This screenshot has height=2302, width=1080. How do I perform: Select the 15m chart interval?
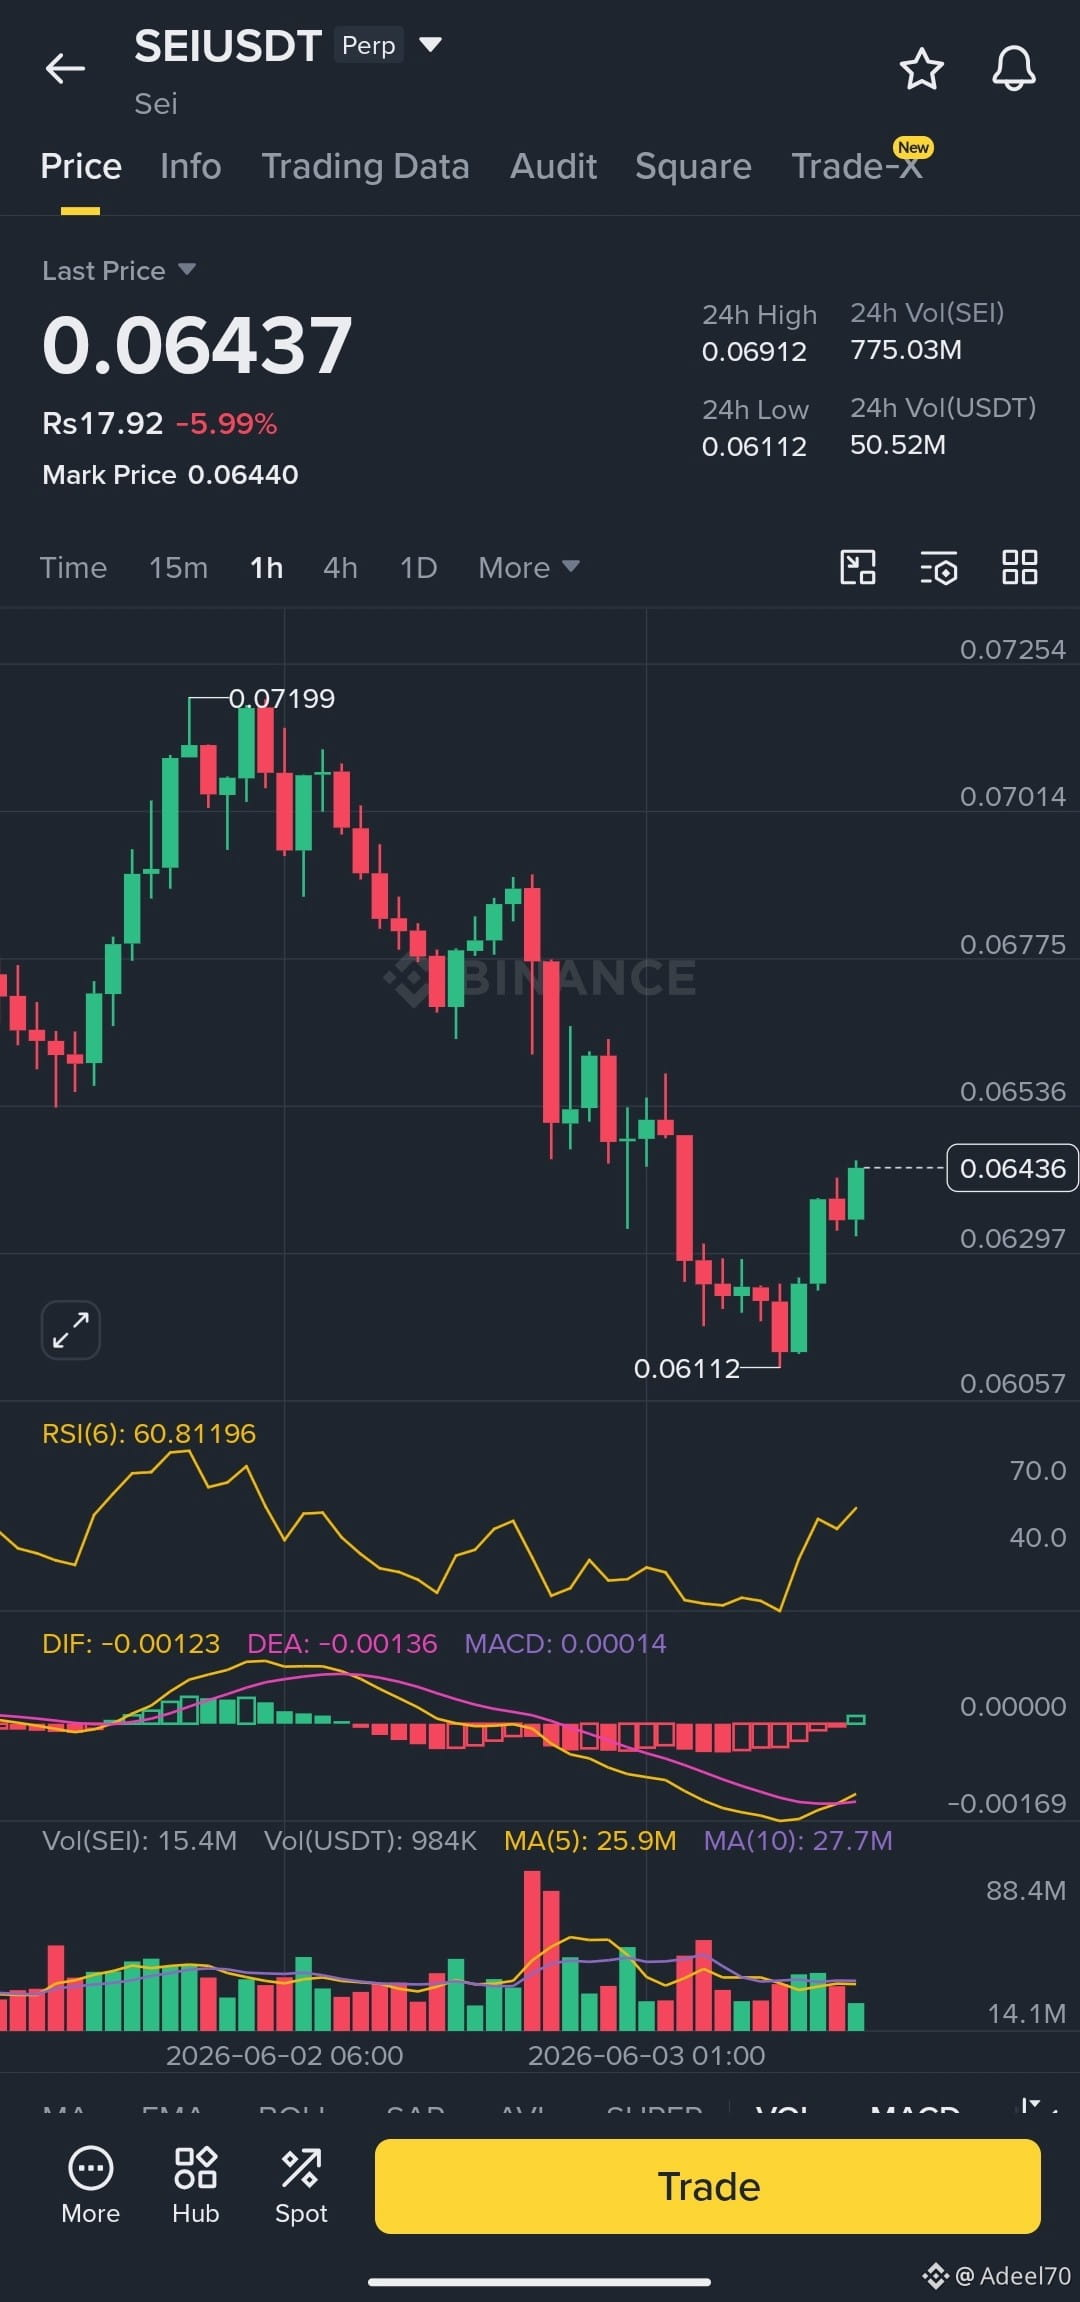click(x=178, y=568)
